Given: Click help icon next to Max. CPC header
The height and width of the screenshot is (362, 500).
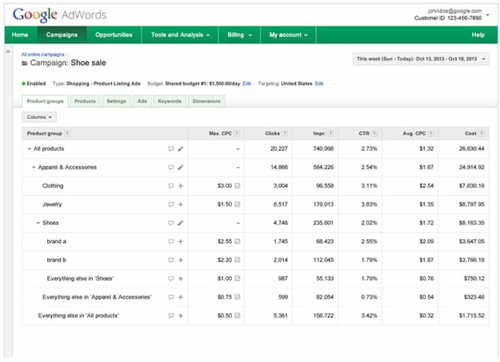Looking at the screenshot, I should [x=237, y=134].
